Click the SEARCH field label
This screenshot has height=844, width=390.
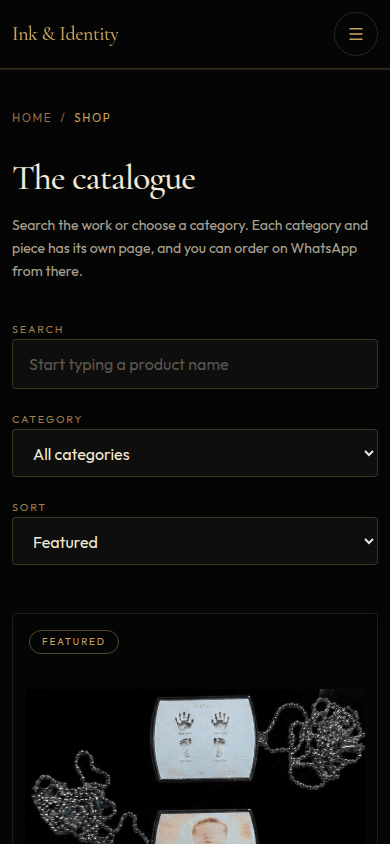38,329
